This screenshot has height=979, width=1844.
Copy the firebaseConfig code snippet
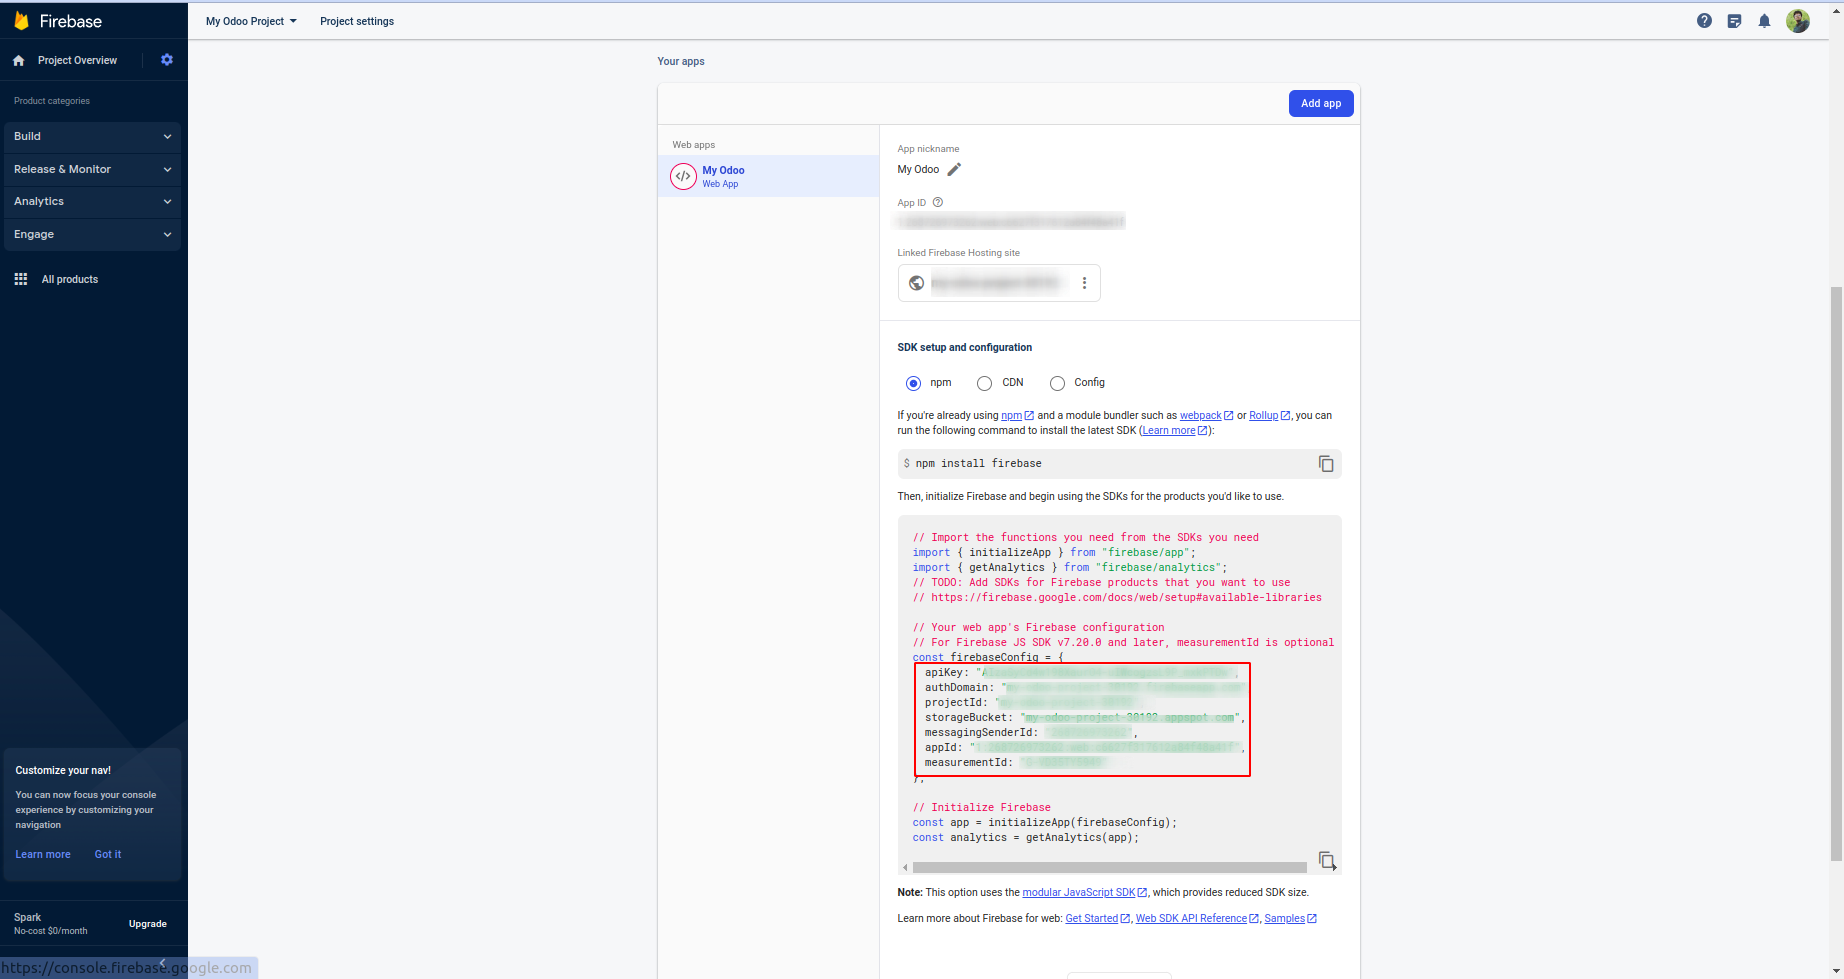point(1327,861)
